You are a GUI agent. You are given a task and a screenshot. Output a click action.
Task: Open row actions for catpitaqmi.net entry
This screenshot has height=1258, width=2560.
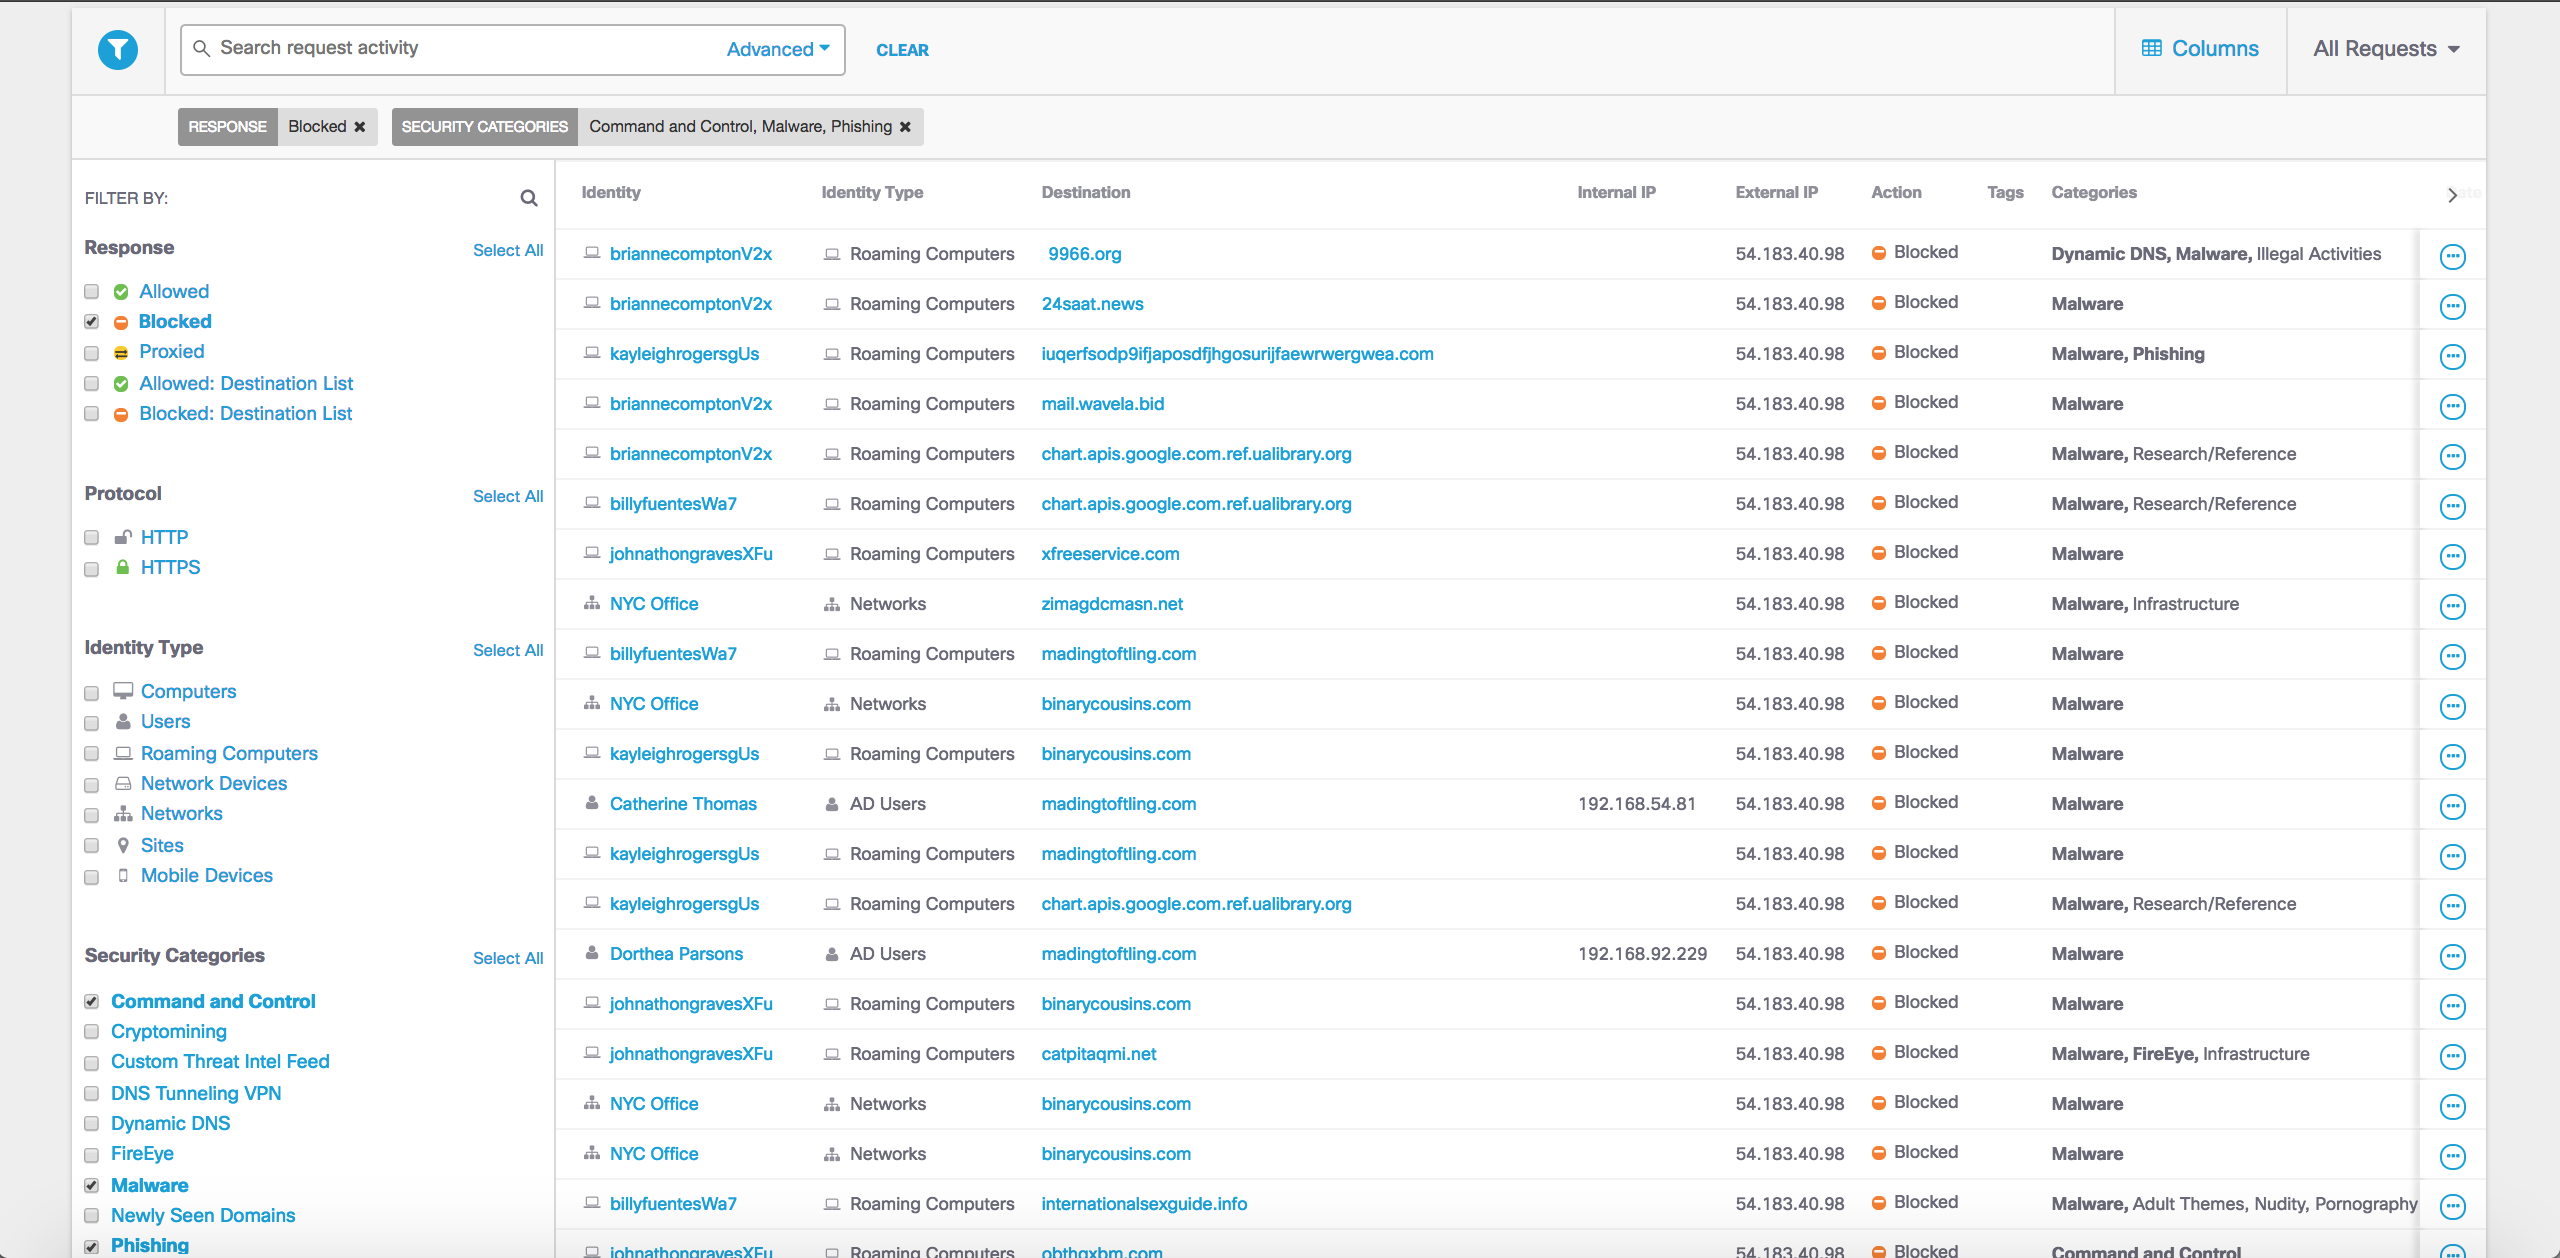click(x=2452, y=1056)
